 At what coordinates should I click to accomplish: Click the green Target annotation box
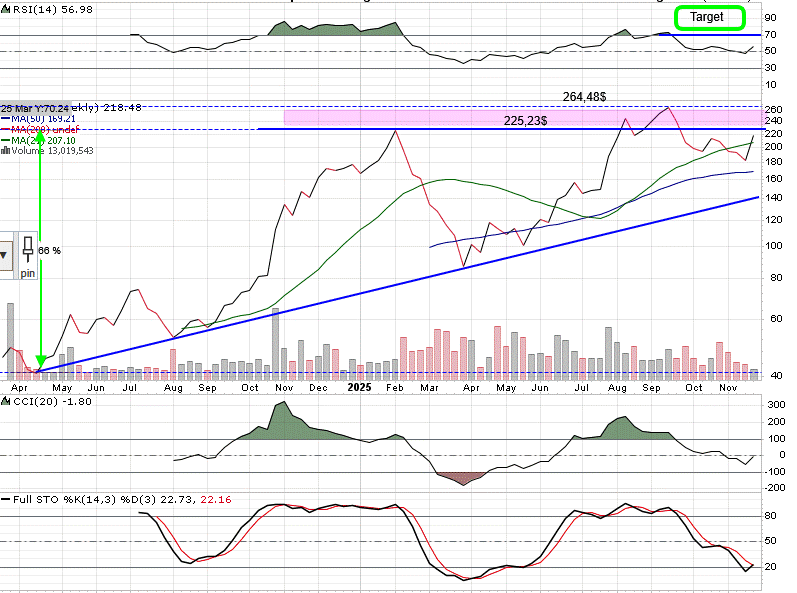(x=709, y=17)
